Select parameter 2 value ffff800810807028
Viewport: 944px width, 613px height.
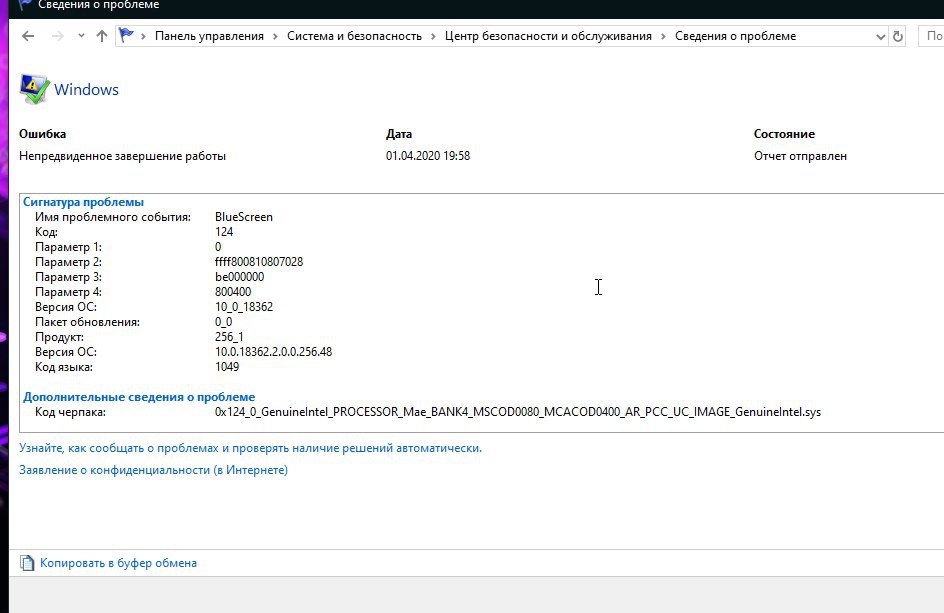pyautogui.click(x=259, y=262)
